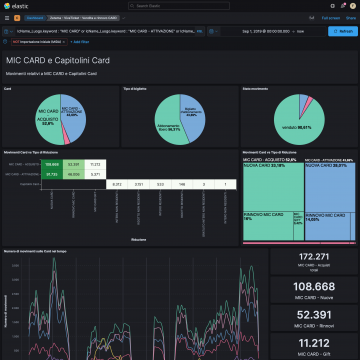This screenshot has height=360, width=360.
Task: Remove the NOT Importazione iniziale filter
Action: (x=64, y=42)
